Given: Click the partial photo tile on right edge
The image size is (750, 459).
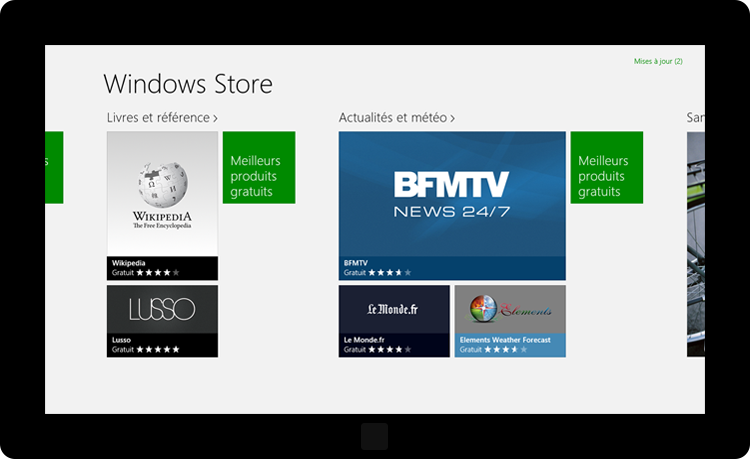Looking at the screenshot, I should (x=695, y=244).
